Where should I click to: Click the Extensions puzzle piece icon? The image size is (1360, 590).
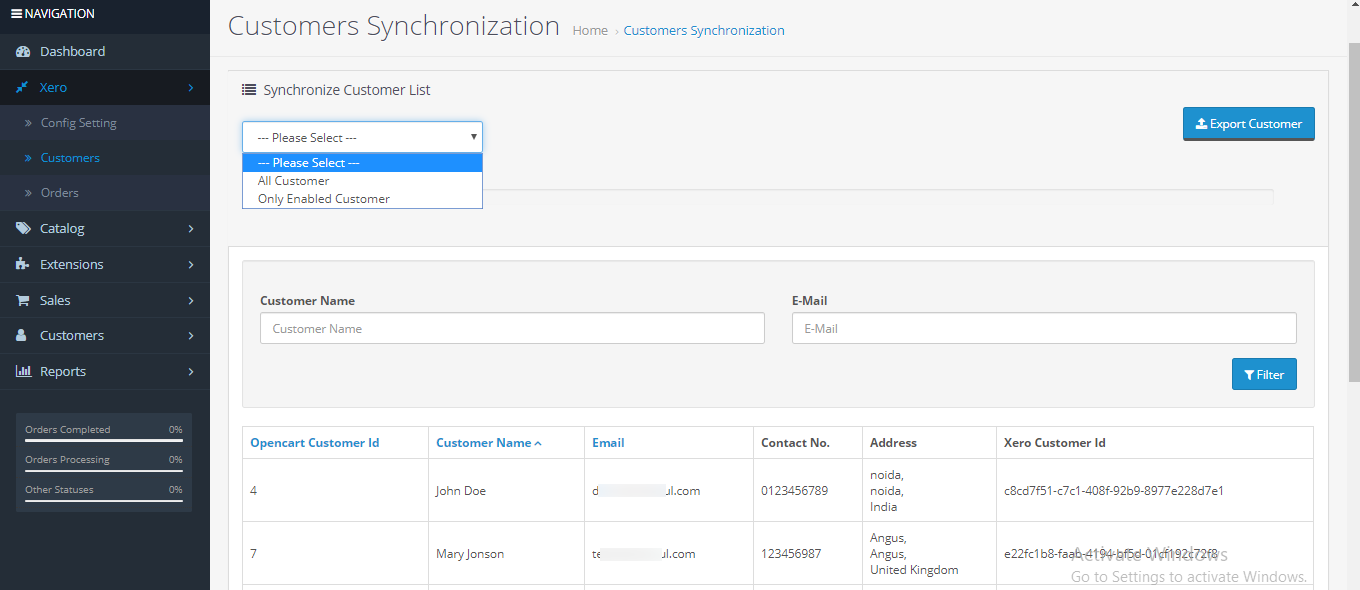coord(23,265)
